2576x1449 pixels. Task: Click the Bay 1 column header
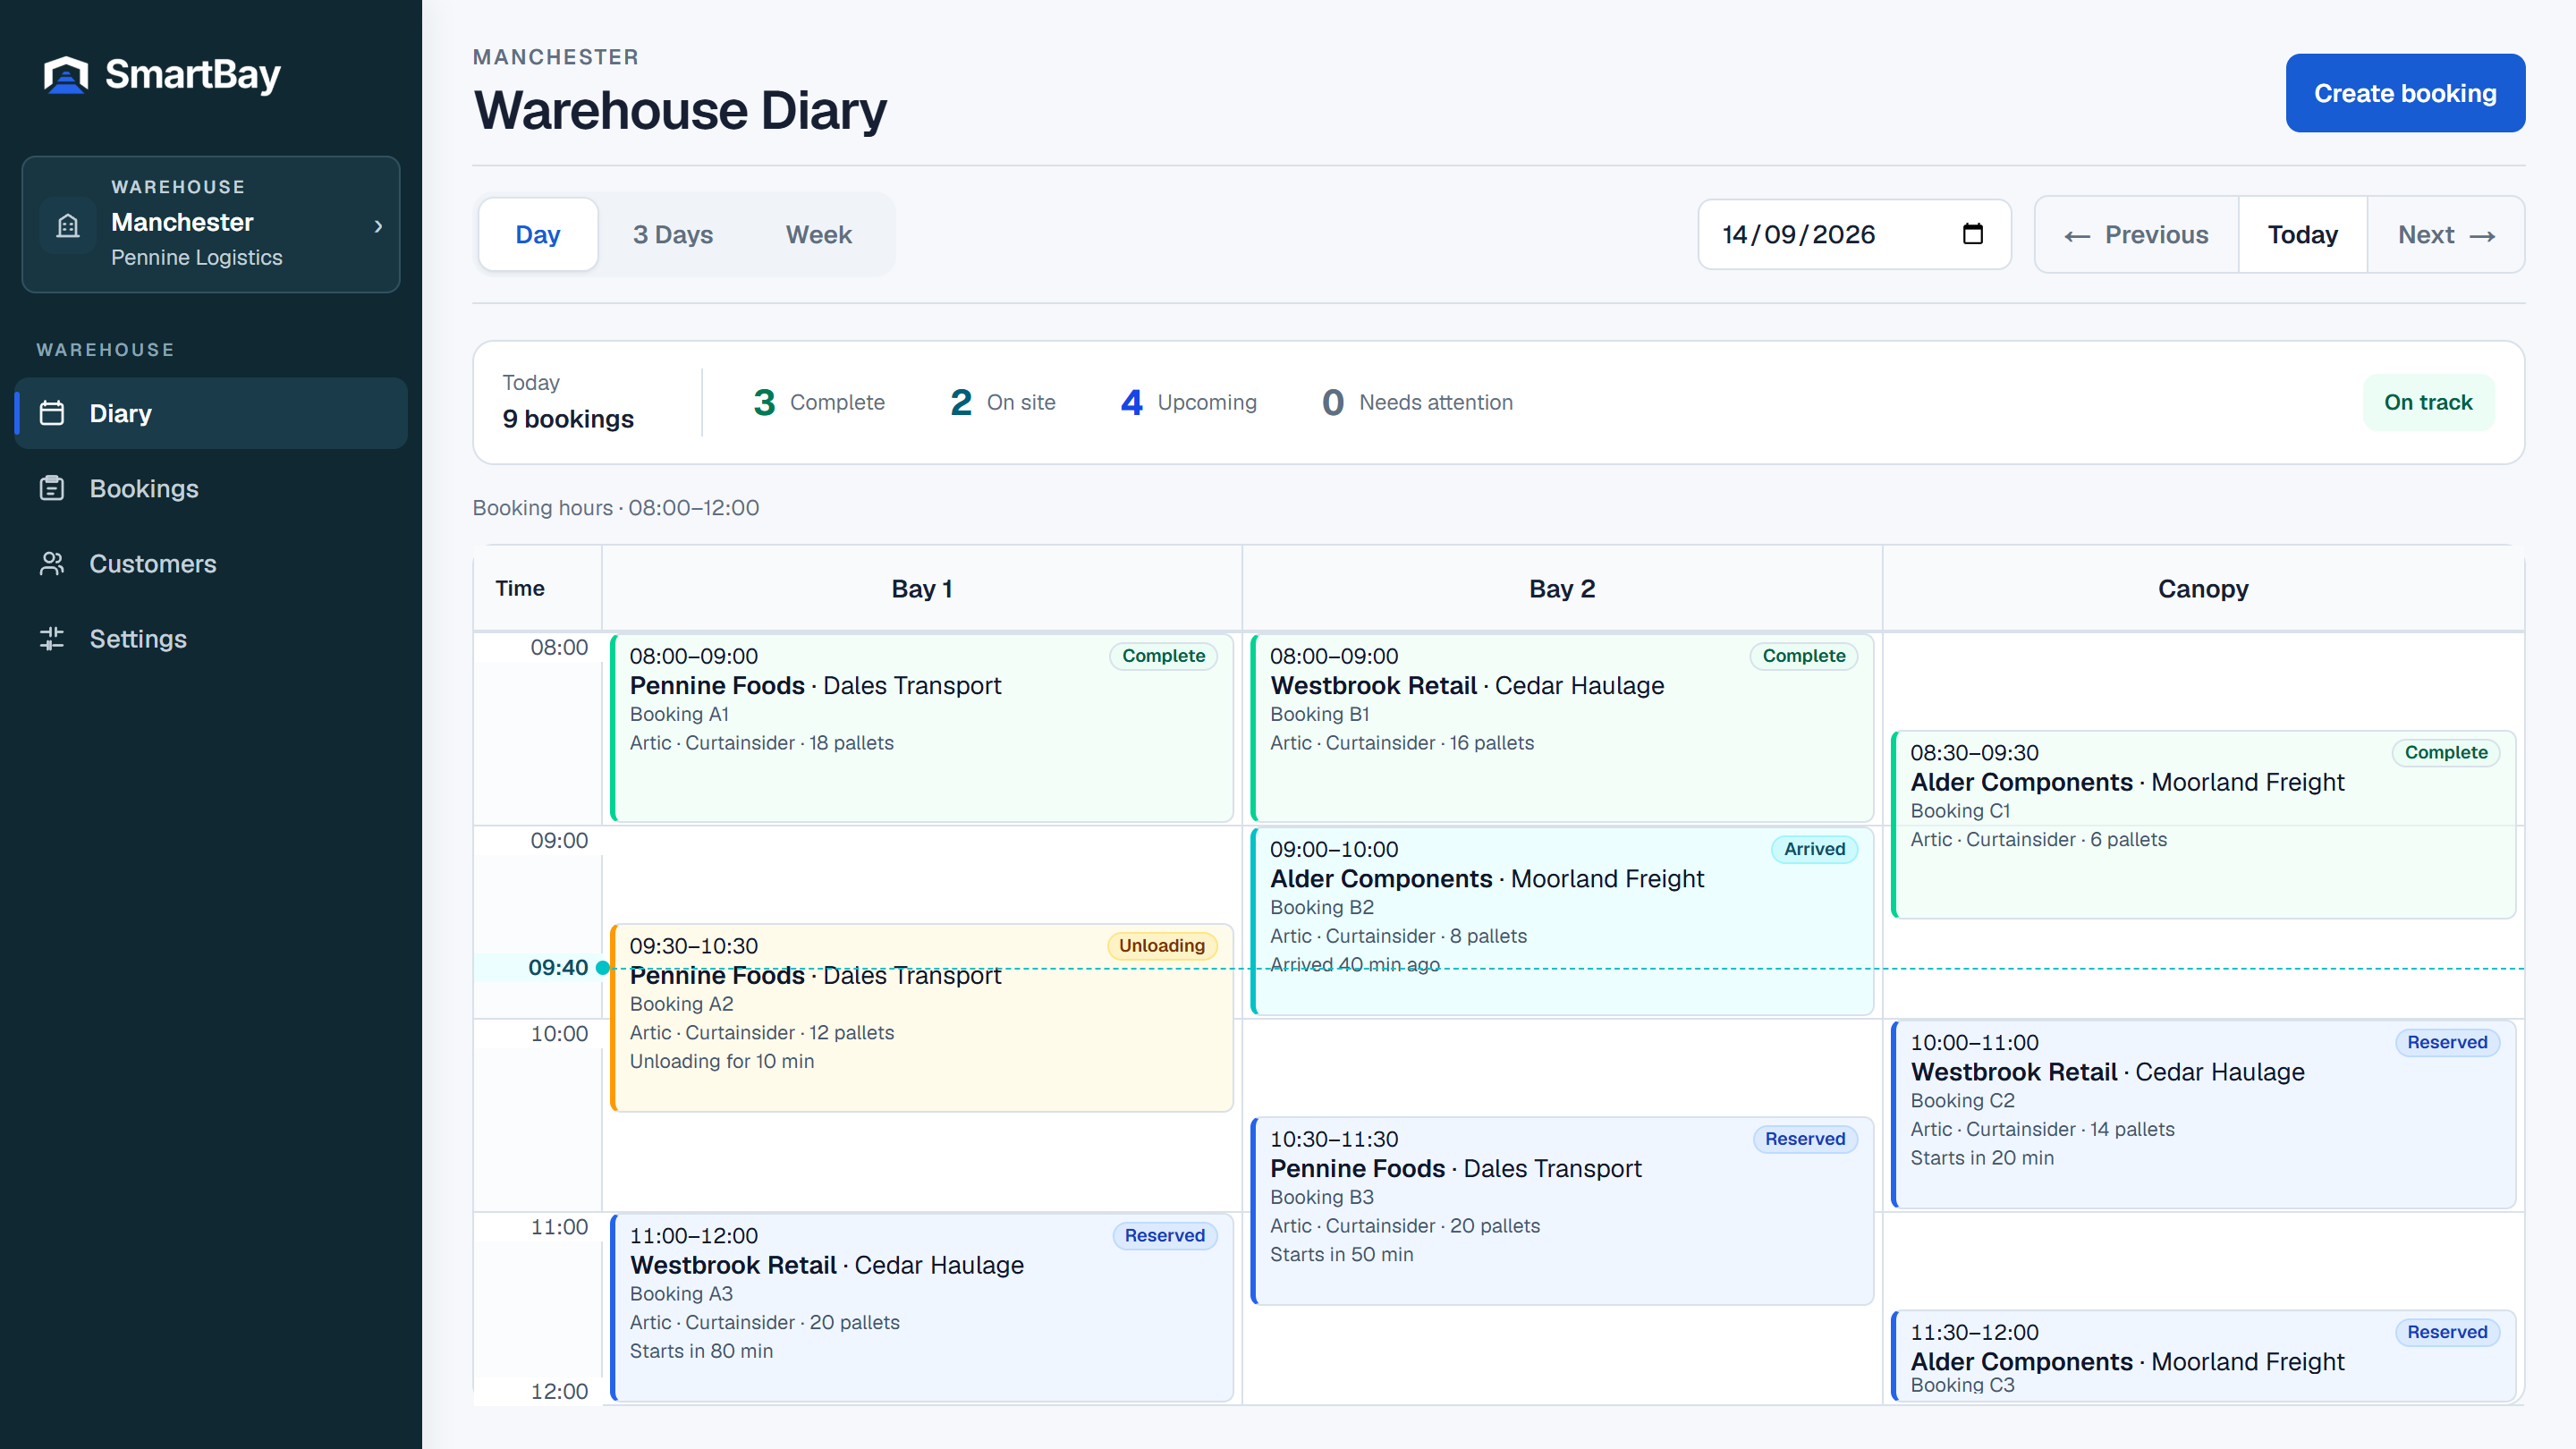[x=921, y=589]
